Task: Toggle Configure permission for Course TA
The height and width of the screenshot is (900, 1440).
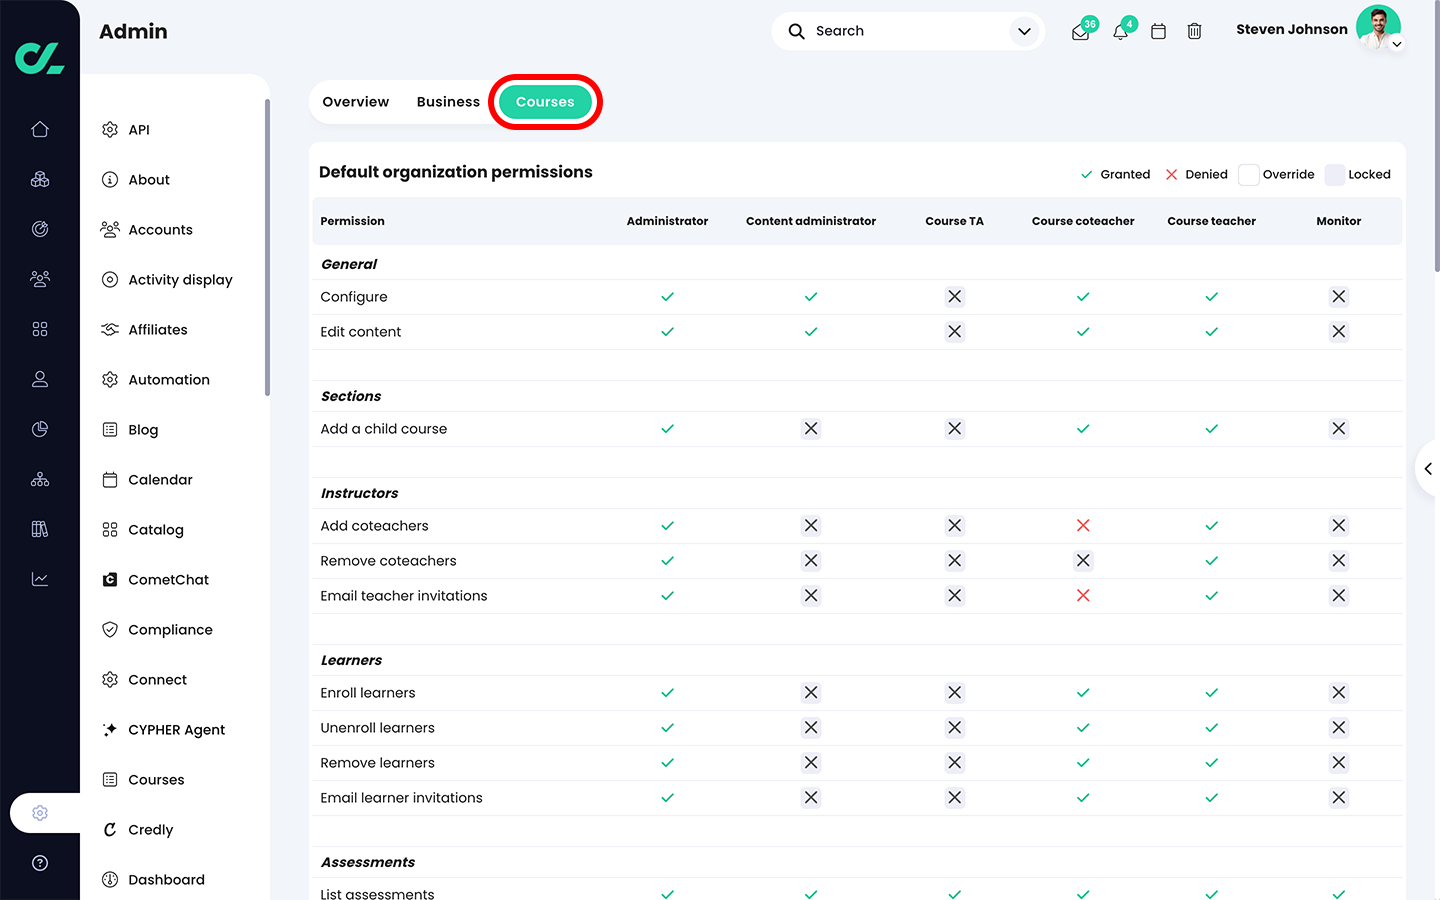Action: coord(955,297)
